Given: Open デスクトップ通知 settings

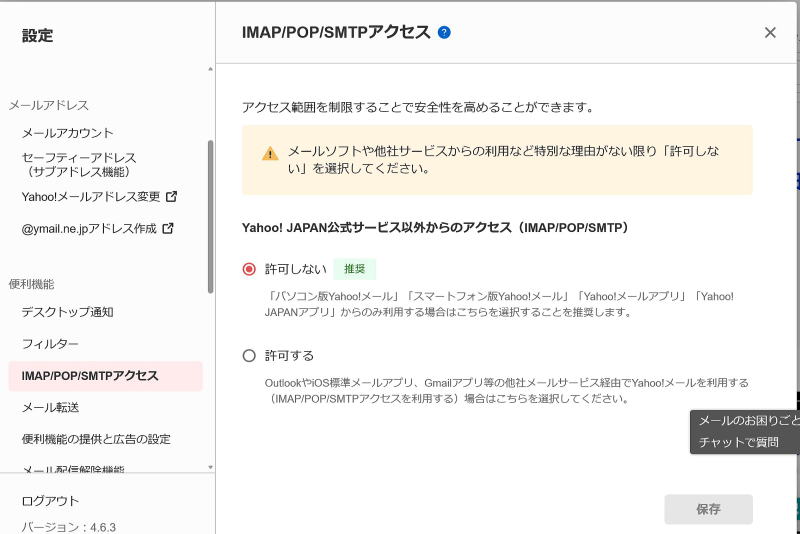Looking at the screenshot, I should (68, 312).
